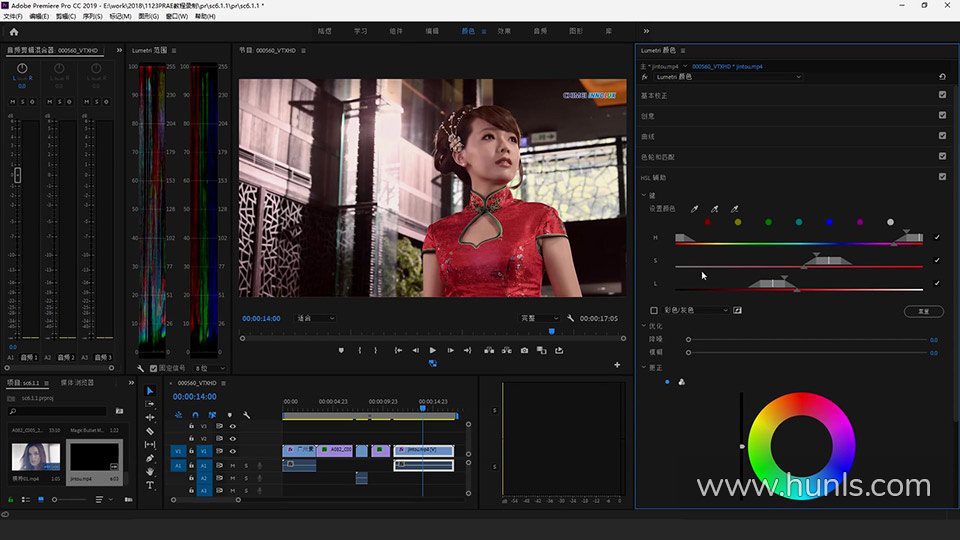Viewport: 960px width, 540px height.
Task: Open the 完整 playback resolution dropdown
Action: 540,318
